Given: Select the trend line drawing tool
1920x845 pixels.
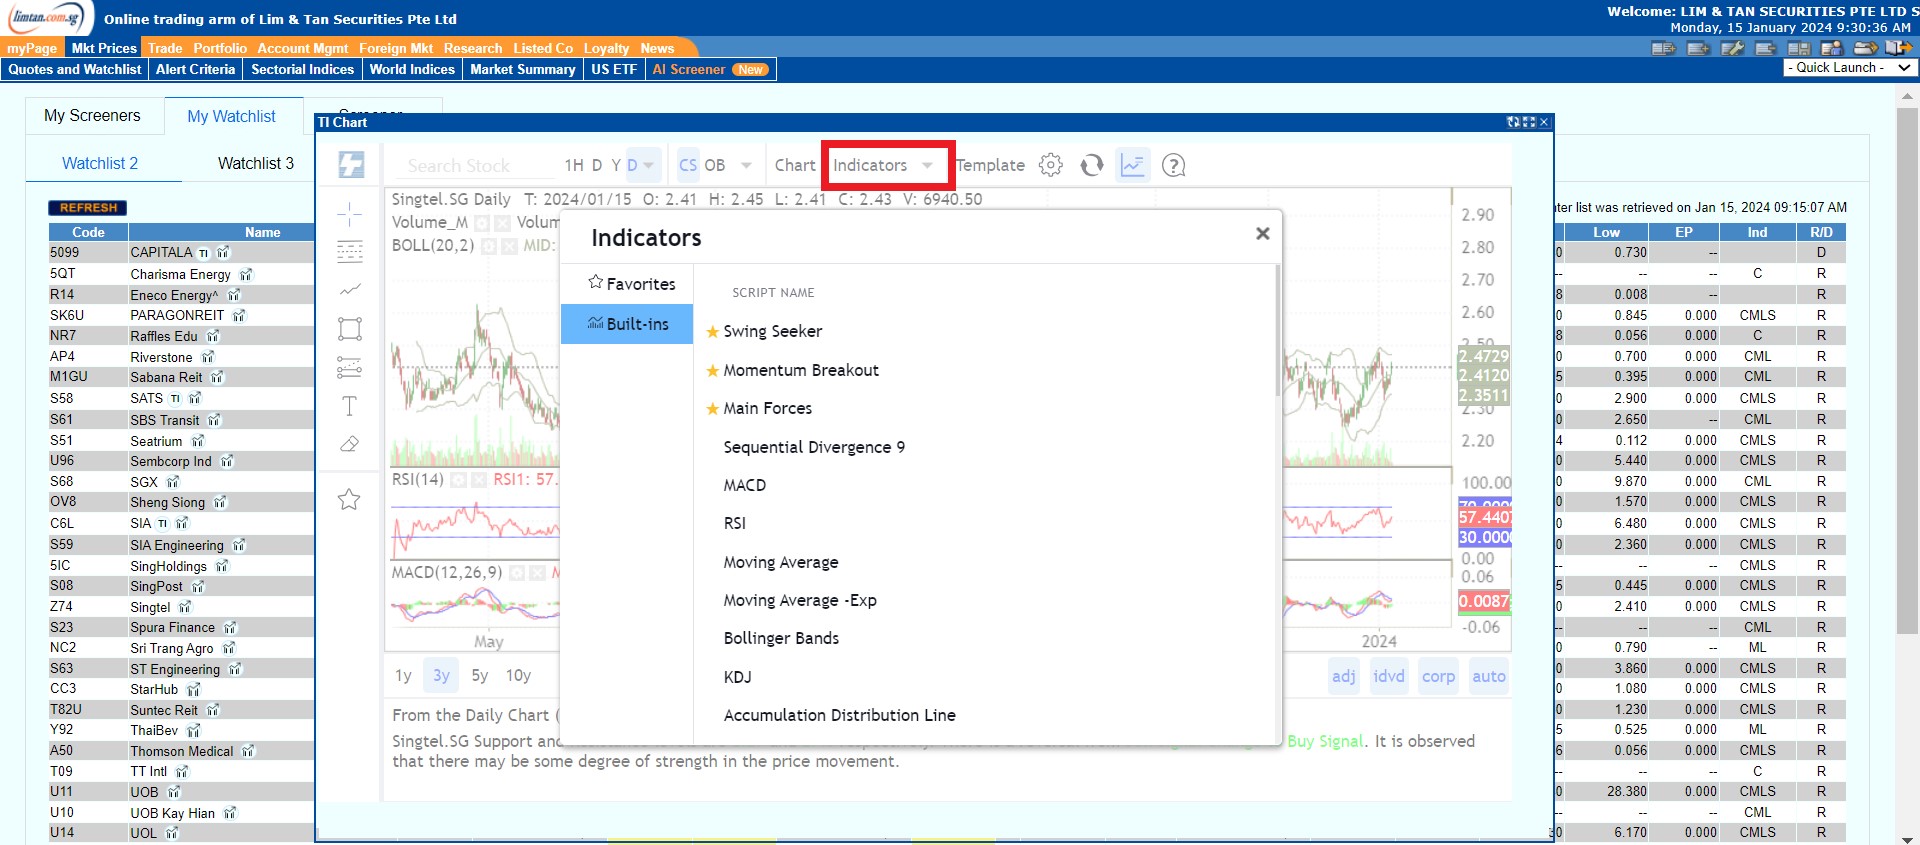Looking at the screenshot, I should 350,290.
